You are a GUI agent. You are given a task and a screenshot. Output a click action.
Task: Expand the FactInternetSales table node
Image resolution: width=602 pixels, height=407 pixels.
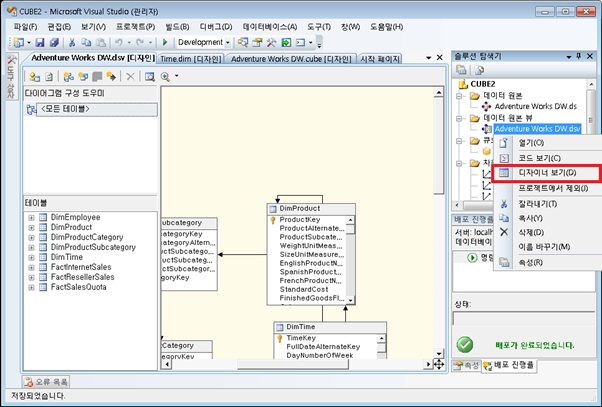tap(31, 268)
